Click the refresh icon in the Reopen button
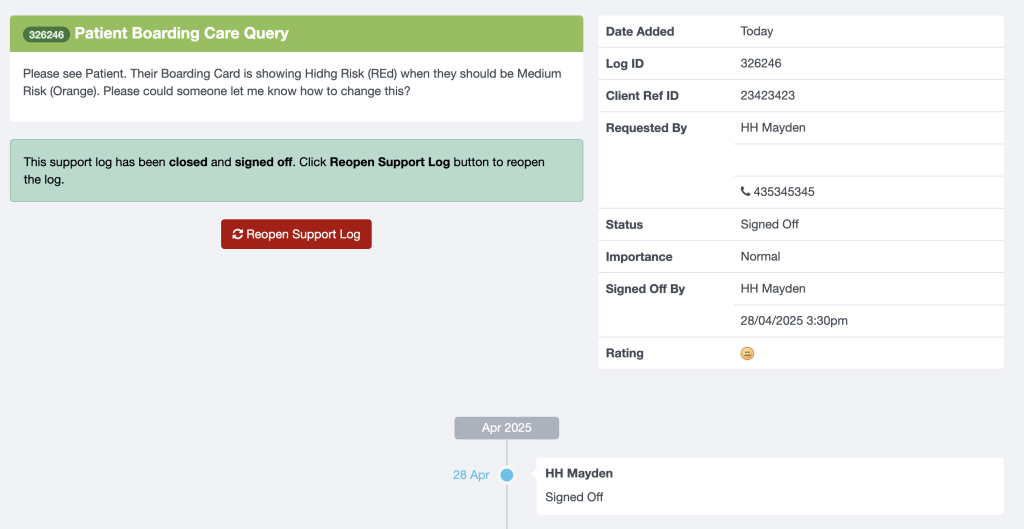Image resolution: width=1024 pixels, height=529 pixels. pos(238,234)
